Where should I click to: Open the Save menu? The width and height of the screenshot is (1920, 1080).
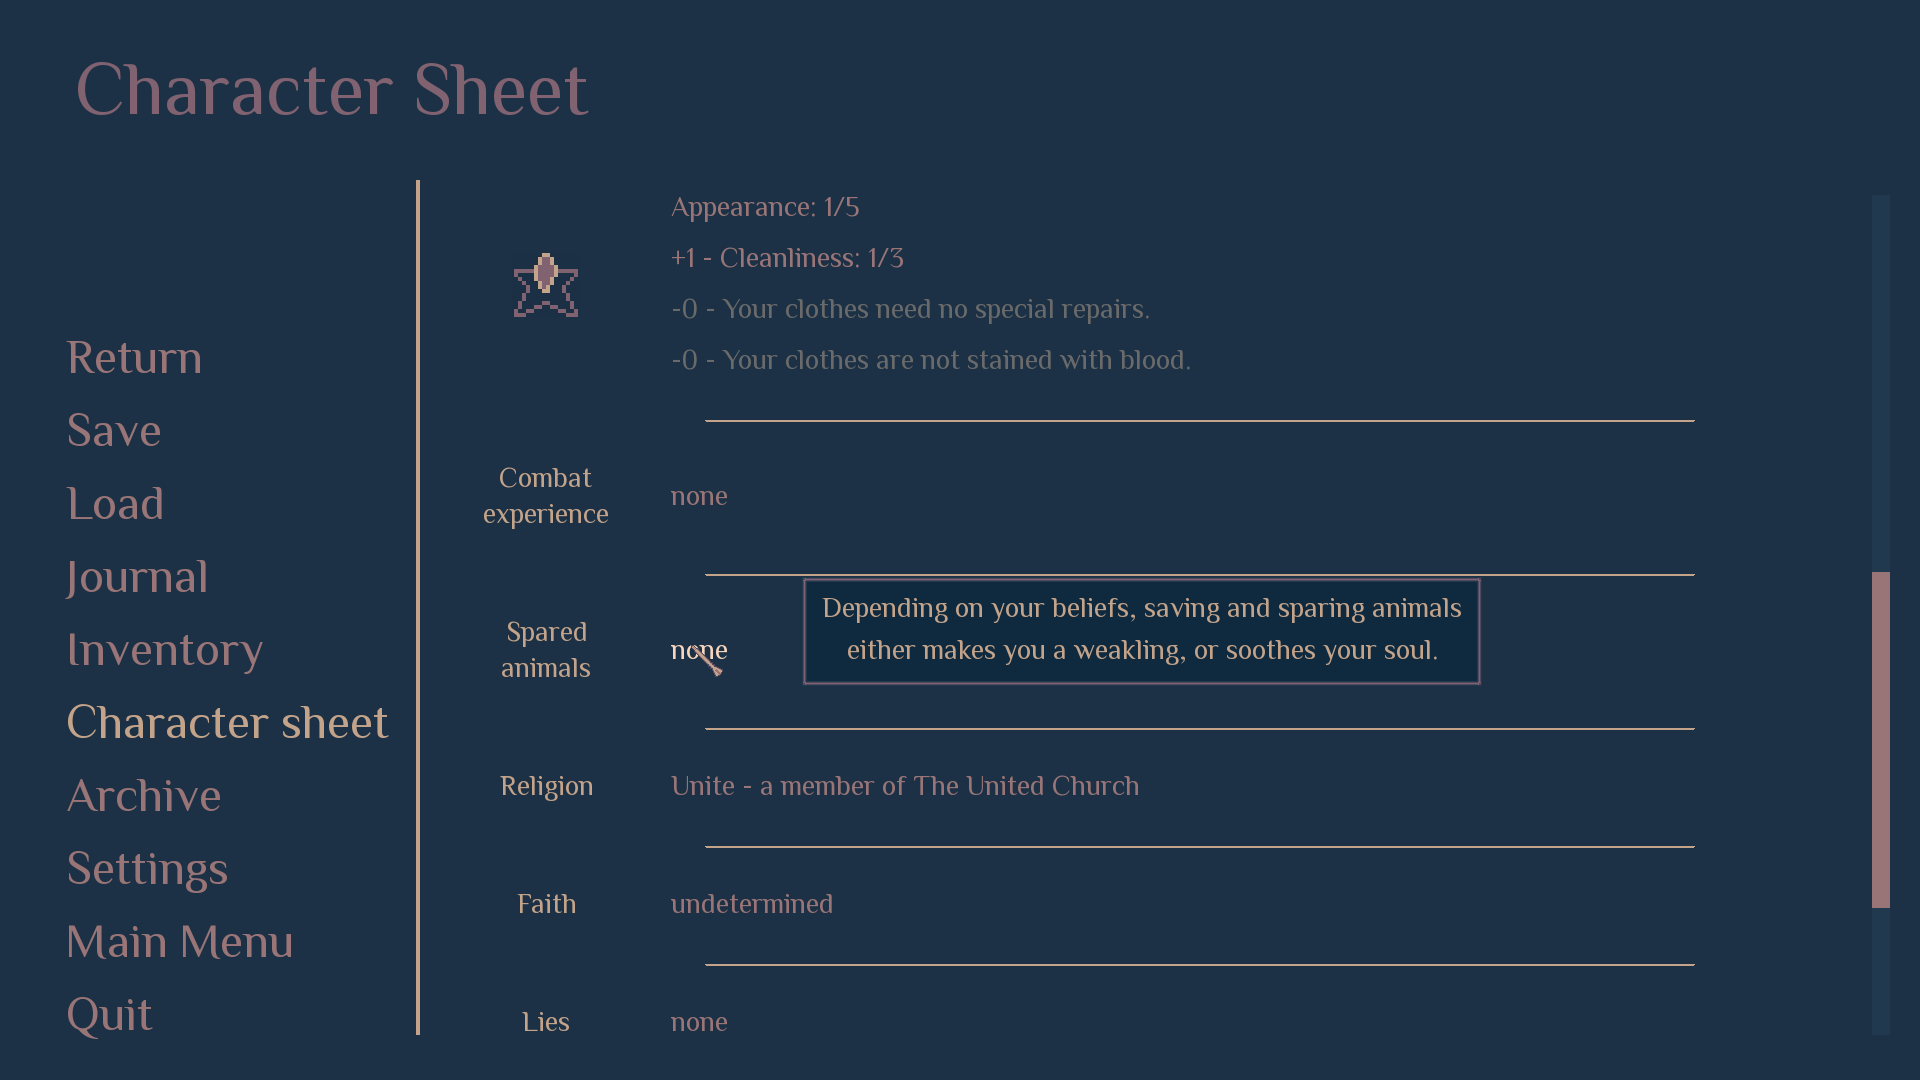[x=114, y=431]
